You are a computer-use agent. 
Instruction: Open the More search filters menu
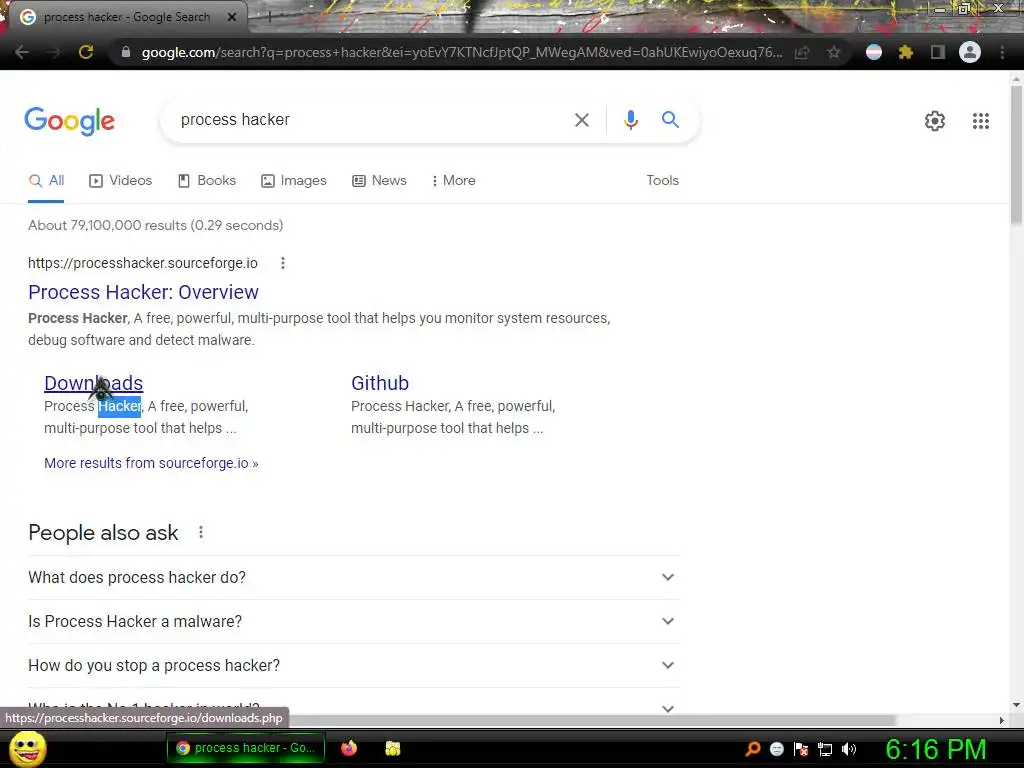tap(454, 180)
